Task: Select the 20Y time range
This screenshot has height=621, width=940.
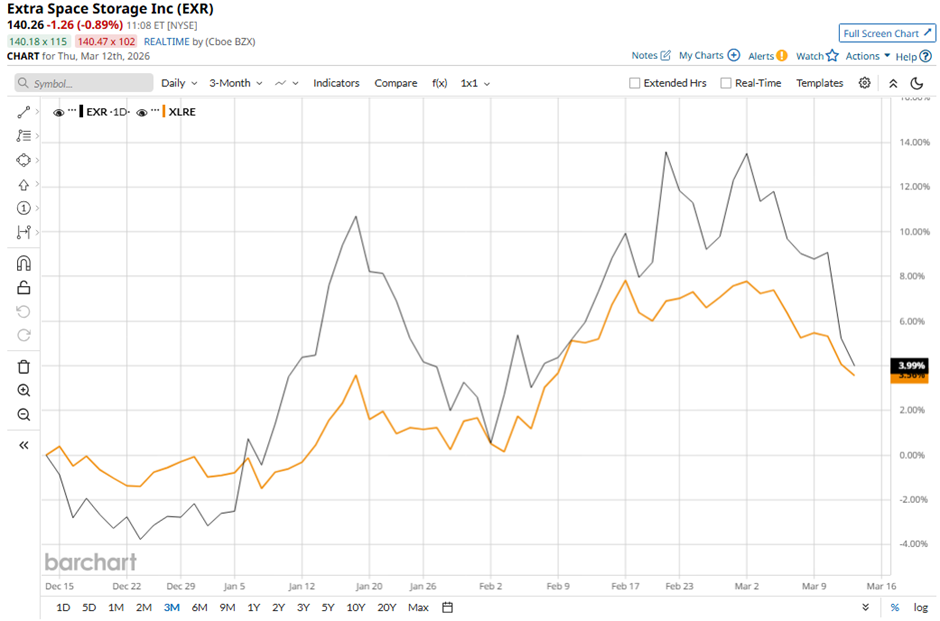Action: [387, 607]
